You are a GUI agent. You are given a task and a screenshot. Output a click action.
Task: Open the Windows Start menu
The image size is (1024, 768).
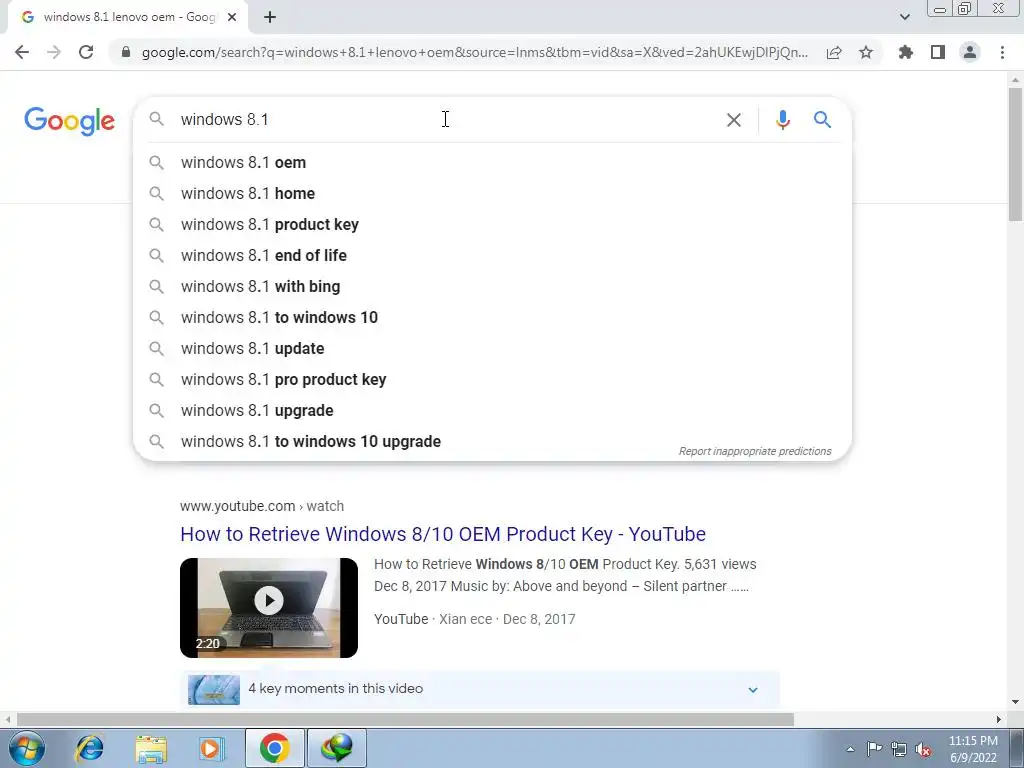[27, 748]
